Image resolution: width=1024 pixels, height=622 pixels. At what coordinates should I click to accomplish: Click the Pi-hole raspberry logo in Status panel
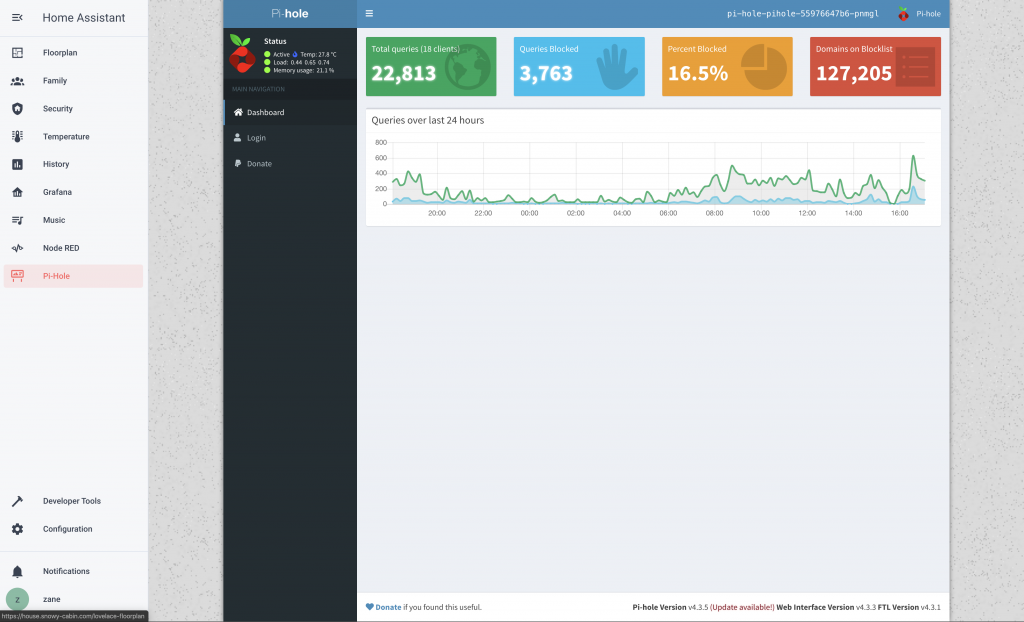[242, 54]
